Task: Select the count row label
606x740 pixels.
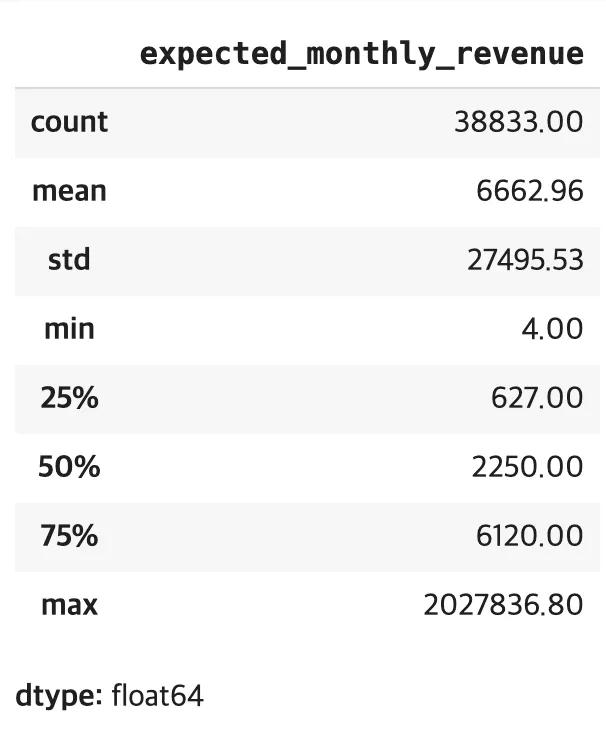Action: (69, 122)
